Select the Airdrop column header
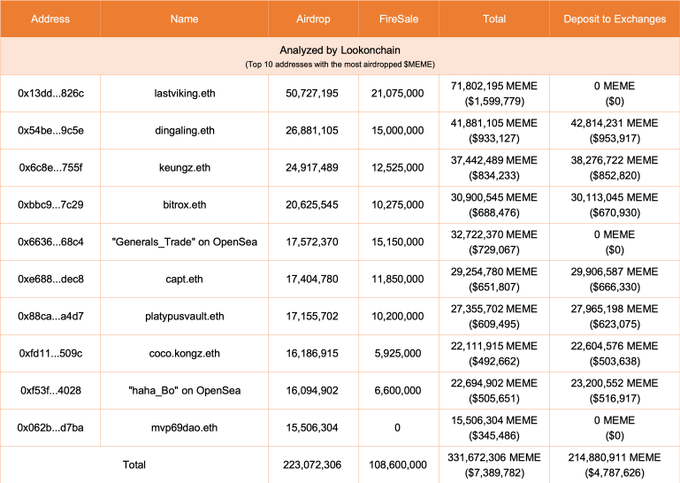Viewport: 680px width, 483px height. tap(317, 19)
